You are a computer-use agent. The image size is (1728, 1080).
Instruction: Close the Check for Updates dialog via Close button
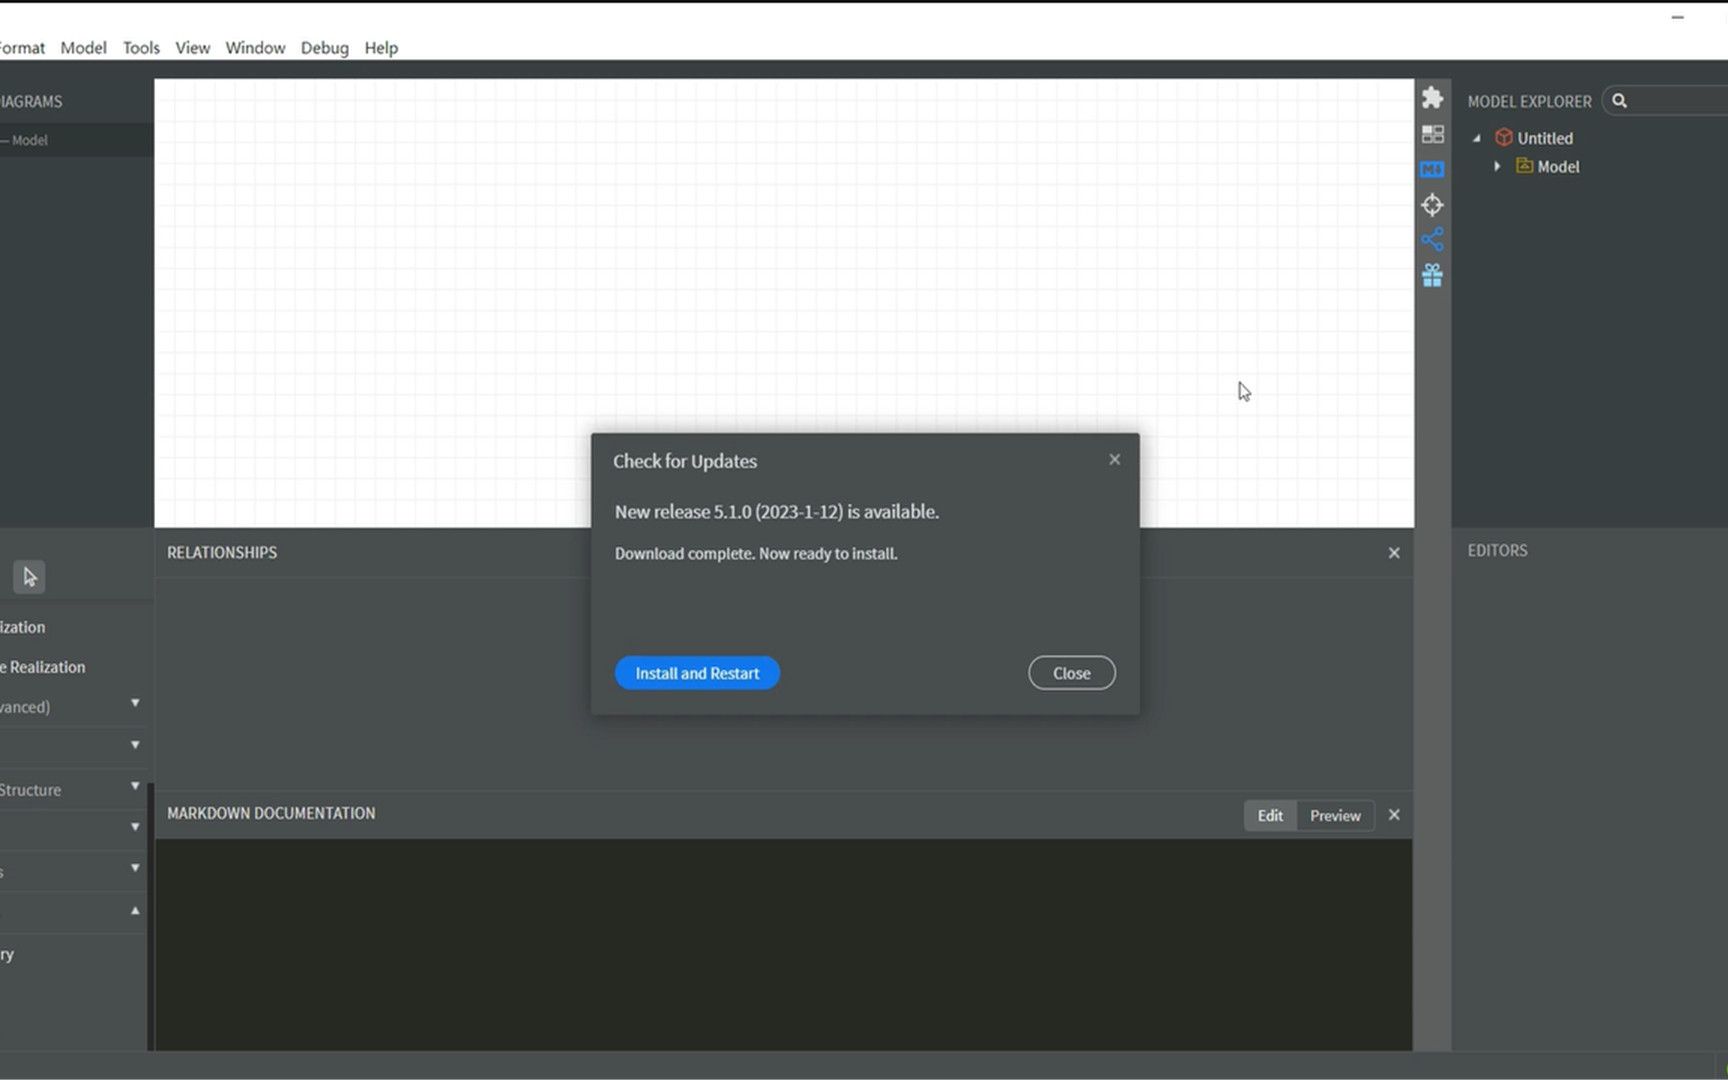pyautogui.click(x=1071, y=672)
